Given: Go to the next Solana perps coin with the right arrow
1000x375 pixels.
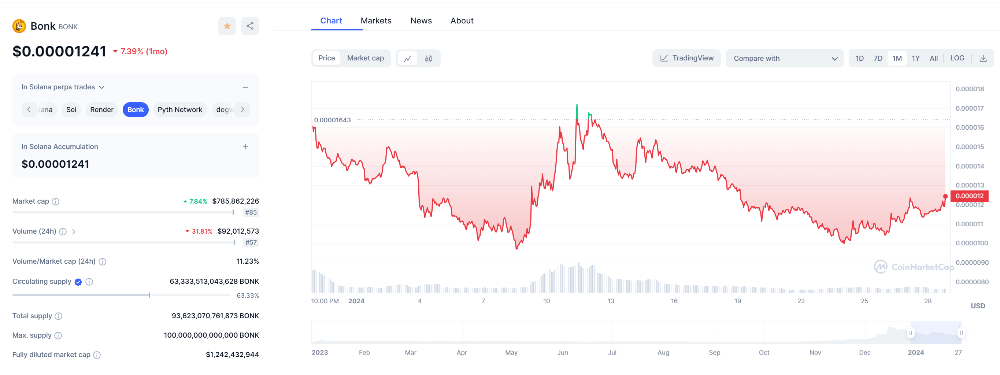Looking at the screenshot, I should tap(242, 110).
